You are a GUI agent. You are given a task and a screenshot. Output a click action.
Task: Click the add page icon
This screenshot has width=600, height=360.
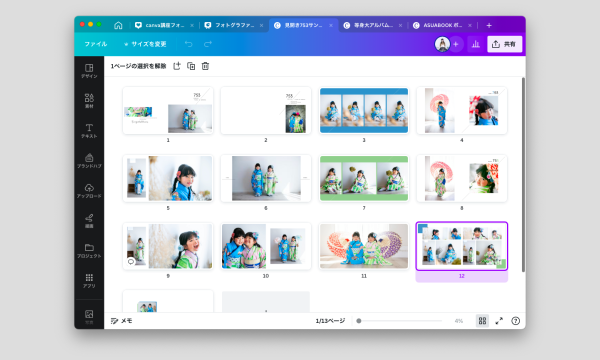[x=176, y=66]
